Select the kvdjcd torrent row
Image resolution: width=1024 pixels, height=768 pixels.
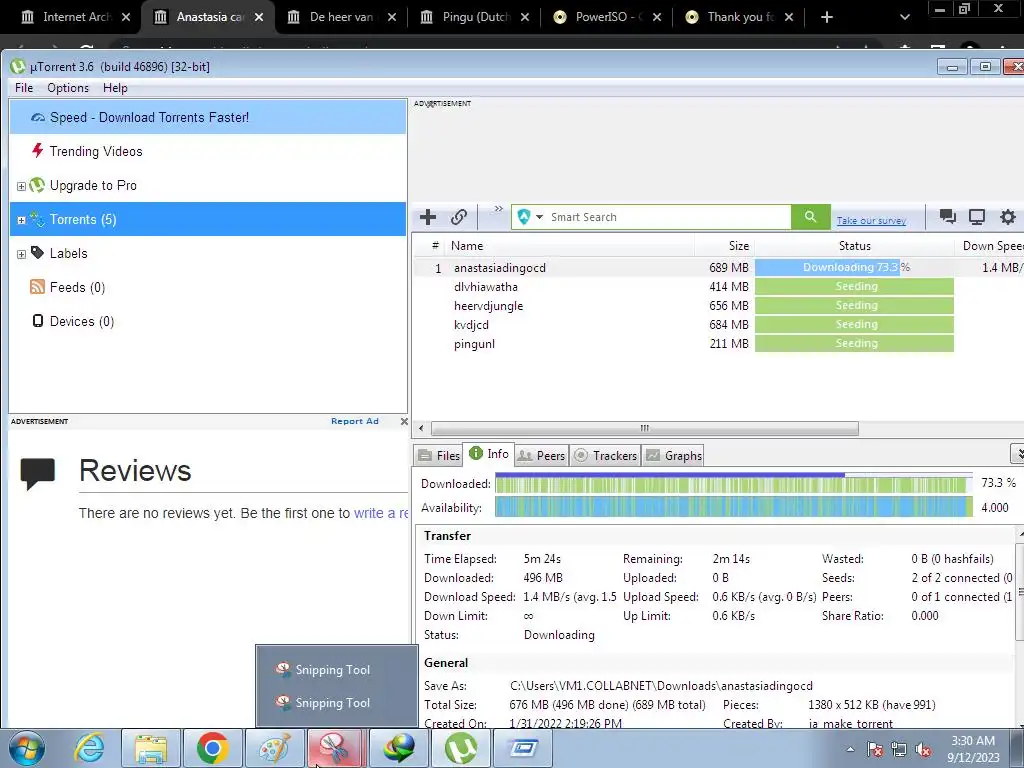coord(717,325)
